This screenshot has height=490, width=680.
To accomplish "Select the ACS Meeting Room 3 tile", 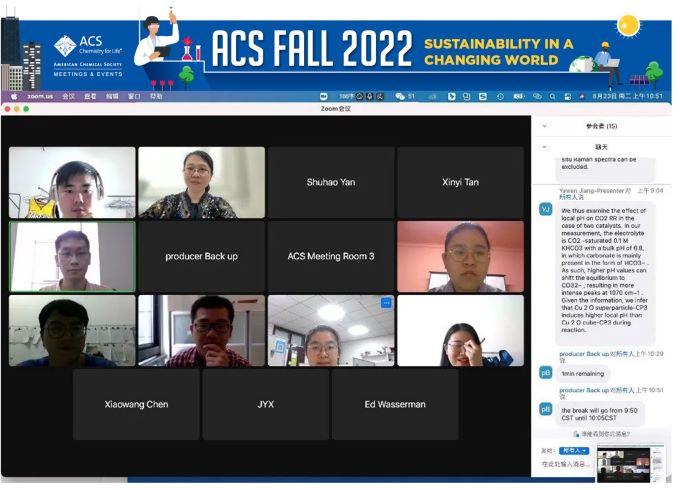I will click(x=330, y=256).
